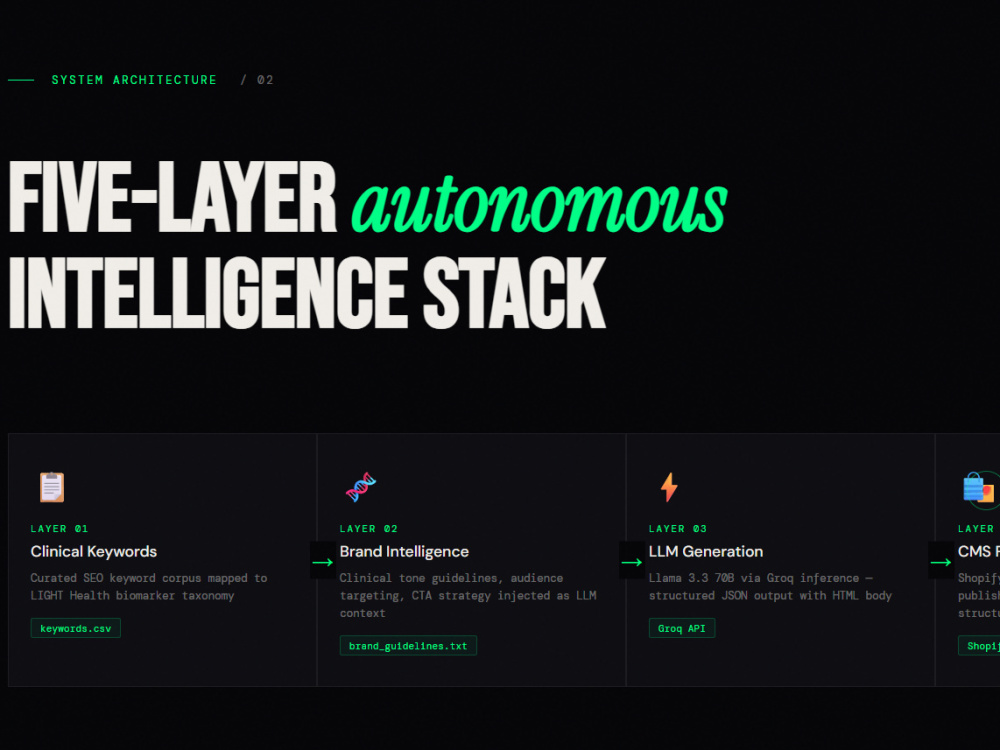Click the 'Clinical tone guidelines' description

click(468, 595)
